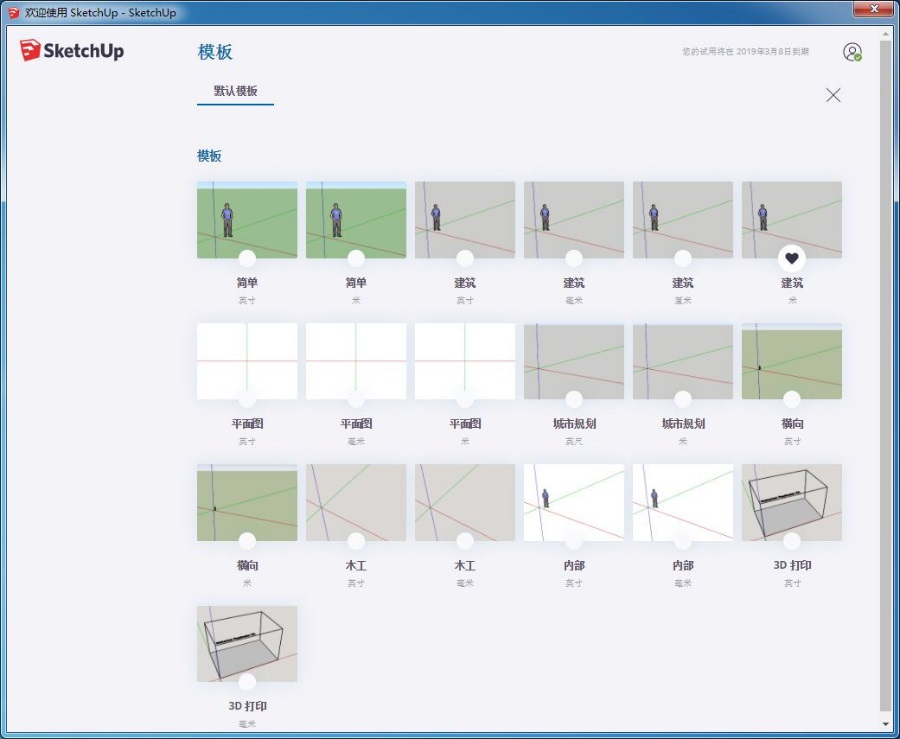Image resolution: width=900 pixels, height=739 pixels.
Task: Favorite the 简单 英寸 template
Action: point(247,258)
